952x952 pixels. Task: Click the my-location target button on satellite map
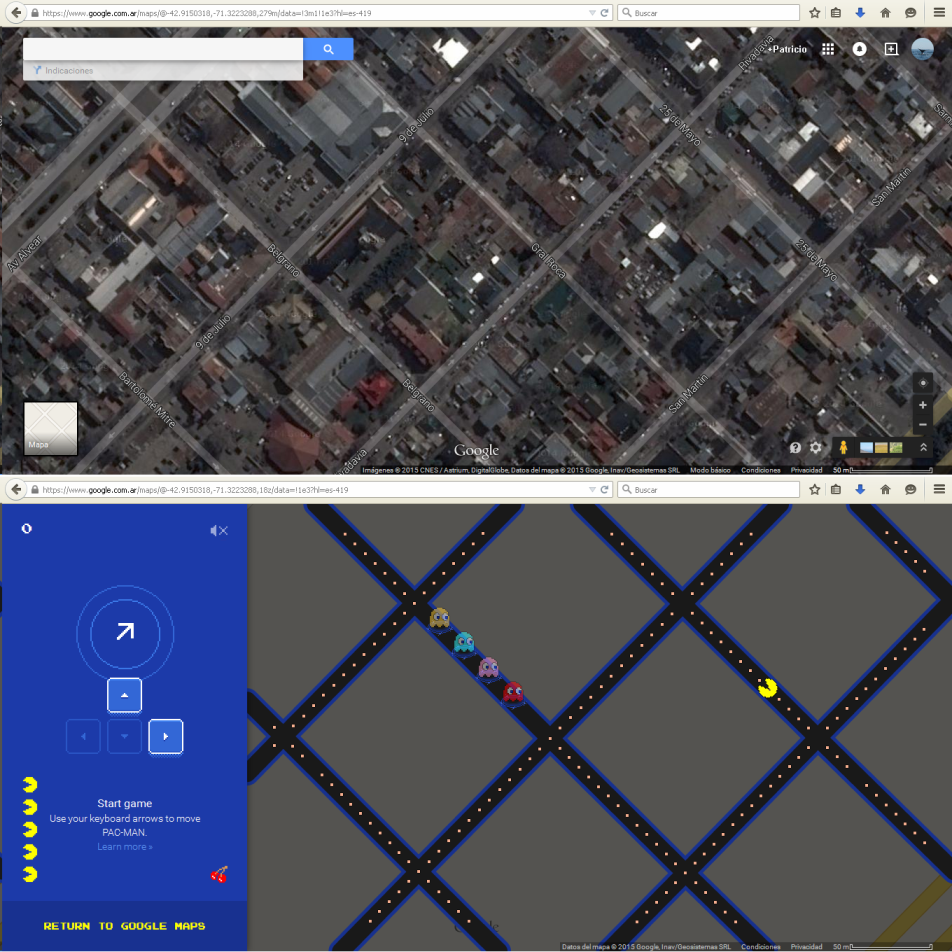pyautogui.click(x=922, y=383)
